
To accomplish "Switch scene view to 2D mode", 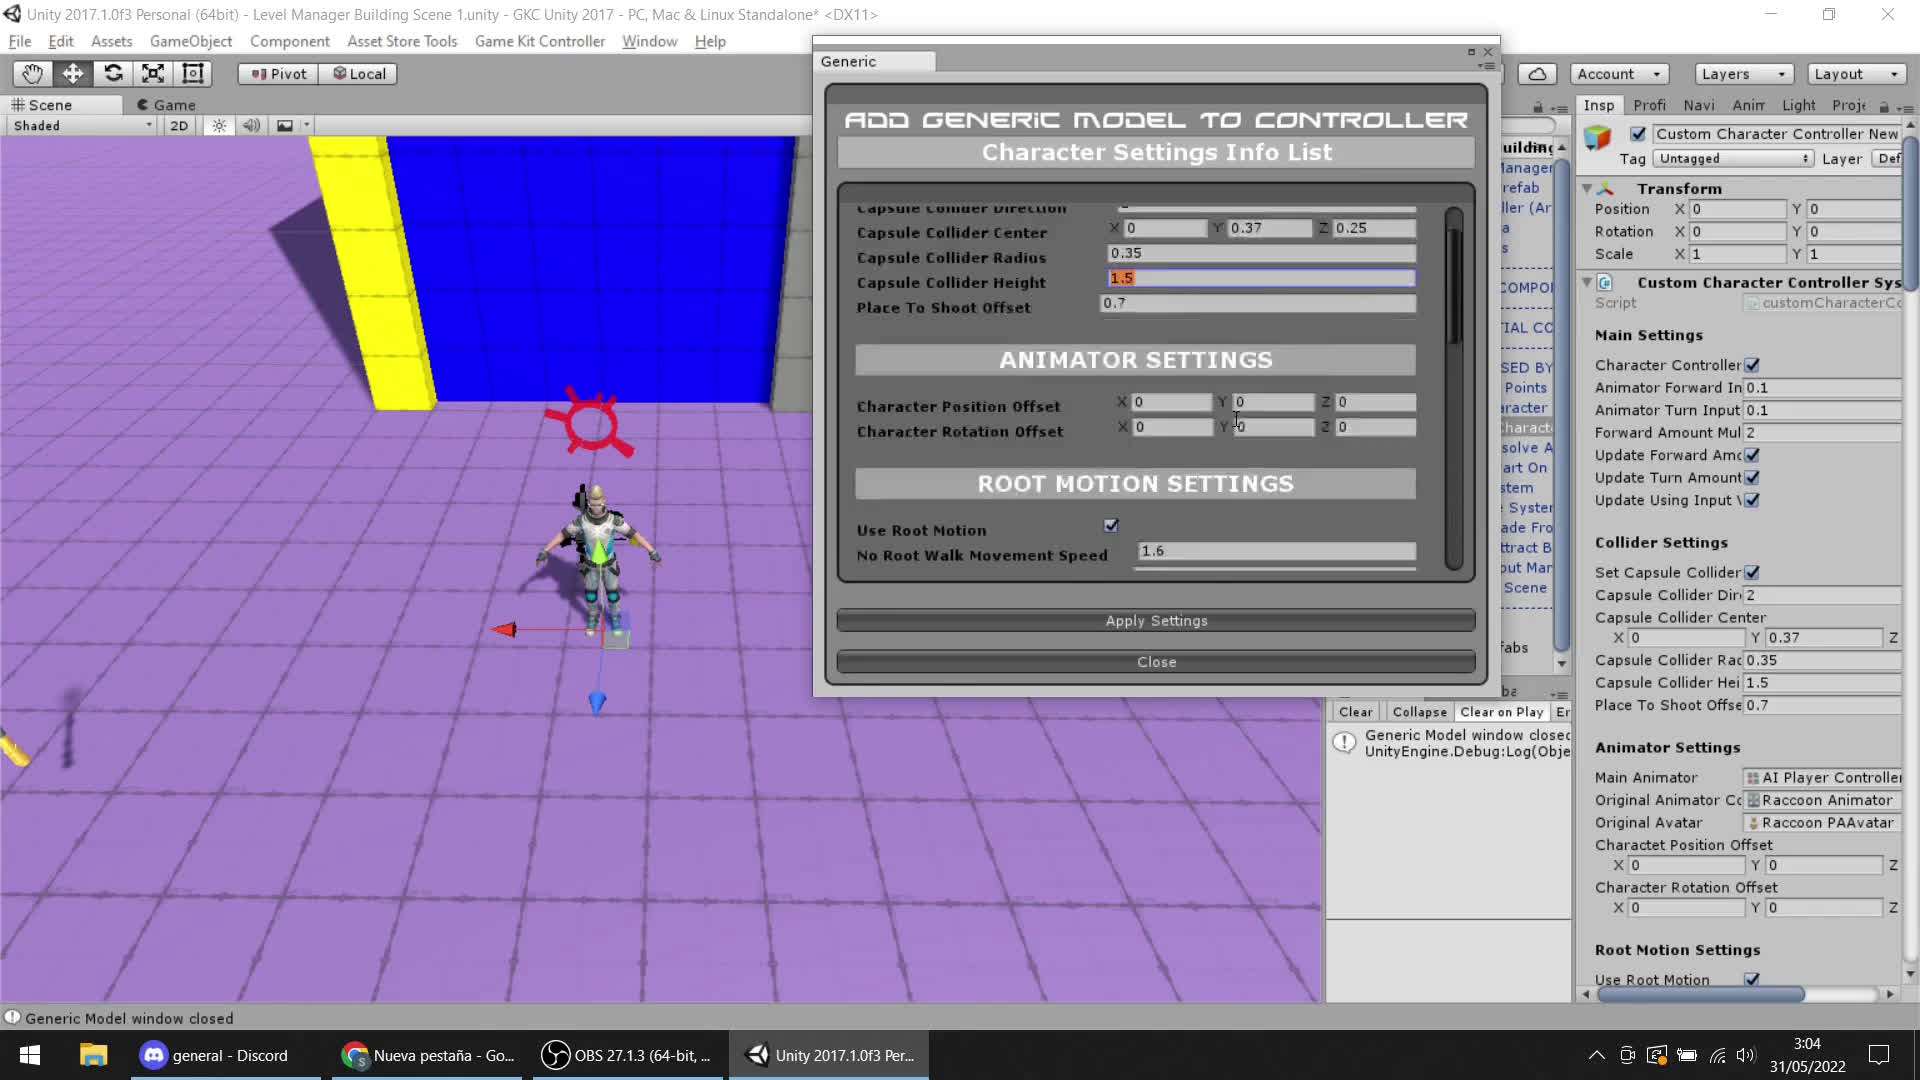I will click(178, 125).
